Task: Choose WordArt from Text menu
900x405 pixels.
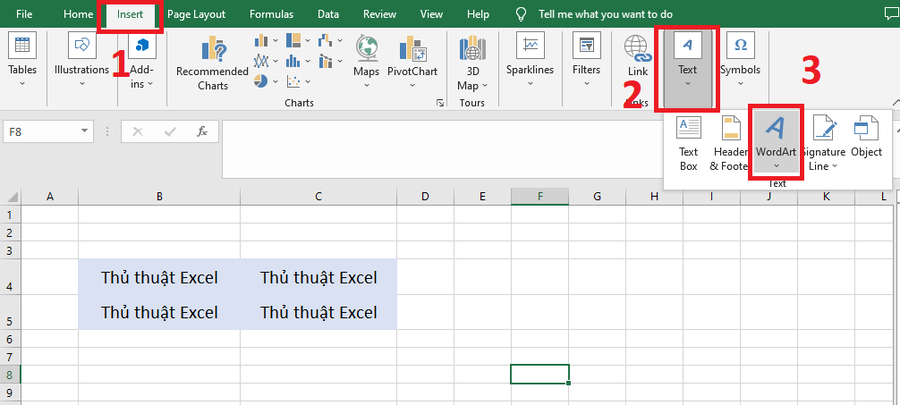Action: point(776,143)
